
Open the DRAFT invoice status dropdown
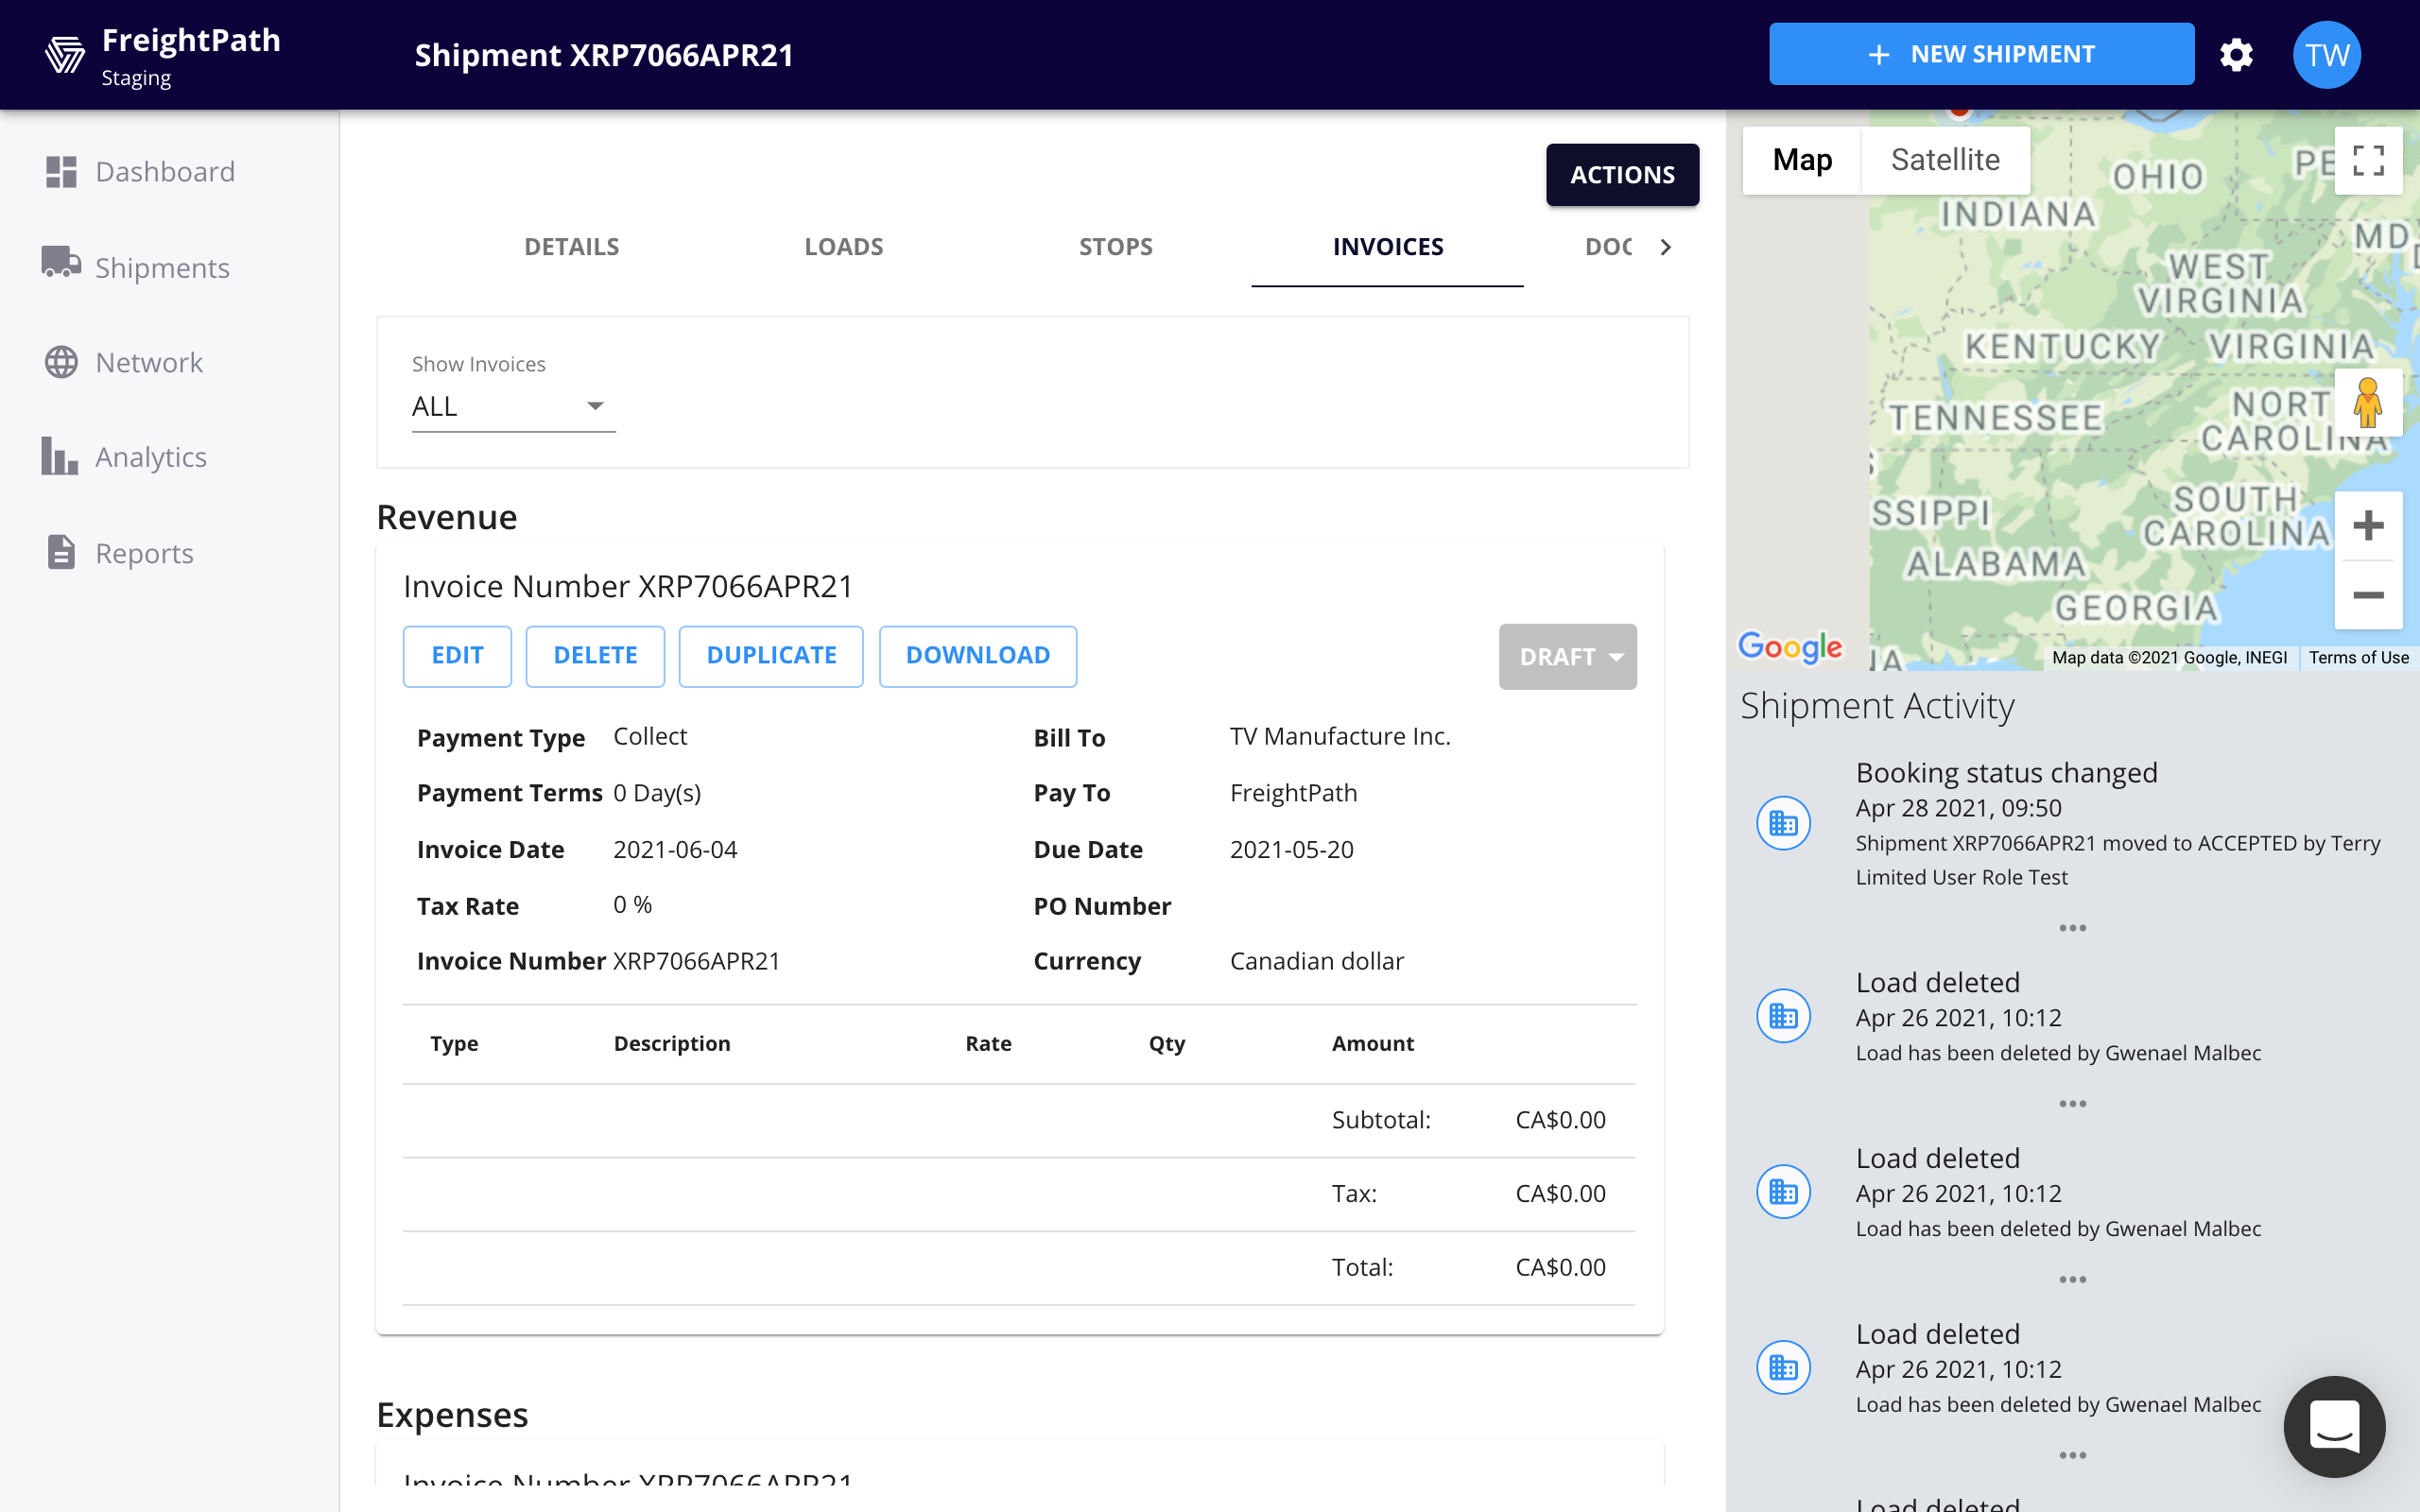tap(1566, 656)
